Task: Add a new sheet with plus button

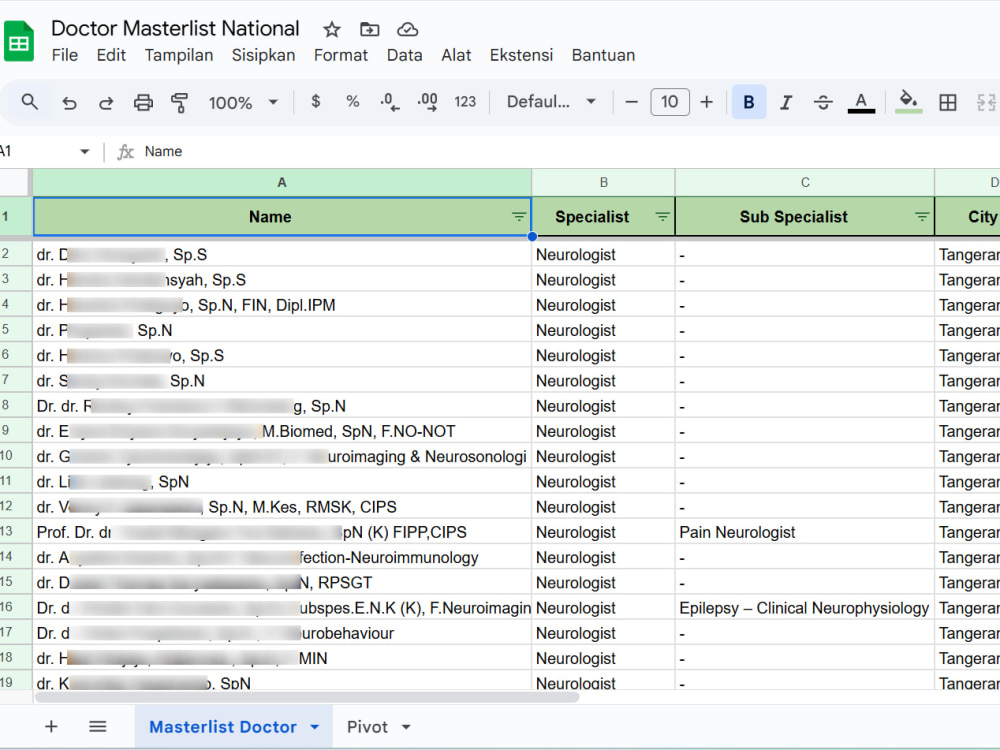Action: tap(51, 726)
